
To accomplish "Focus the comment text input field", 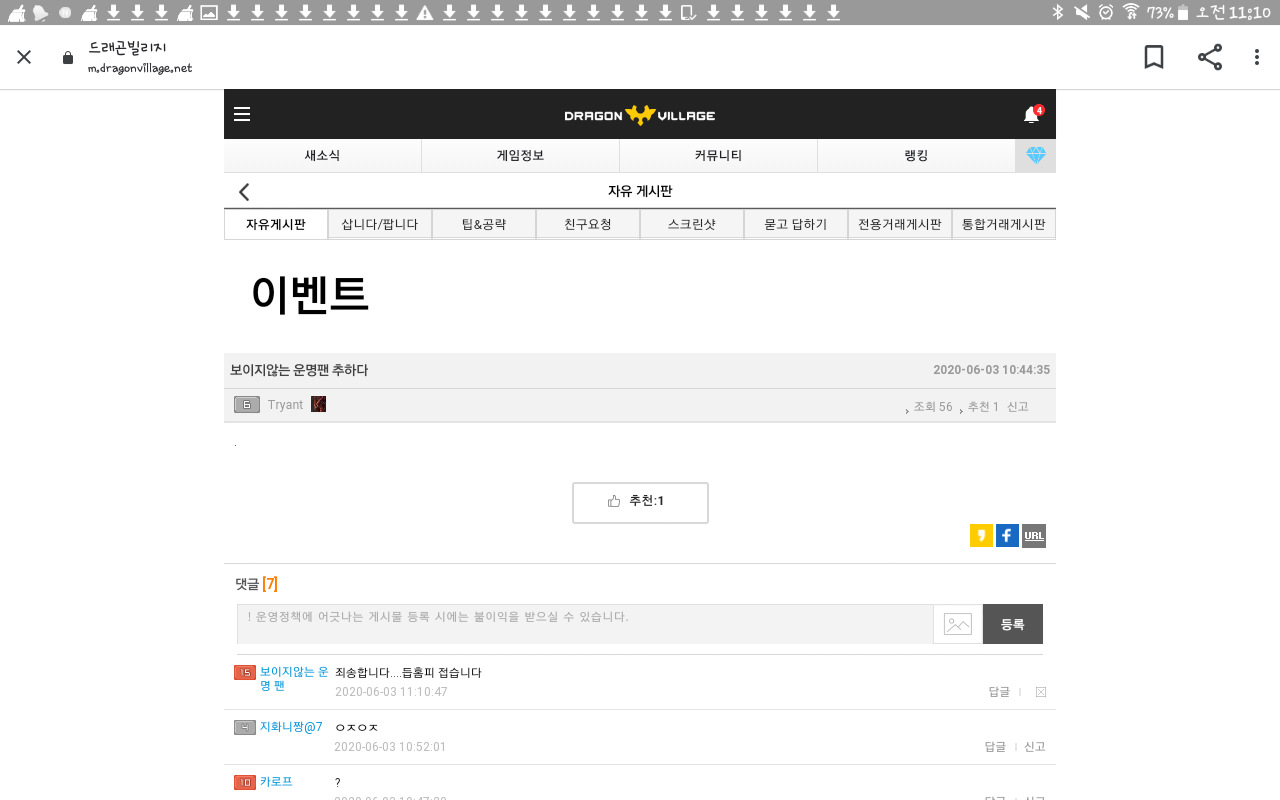I will pyautogui.click(x=585, y=624).
